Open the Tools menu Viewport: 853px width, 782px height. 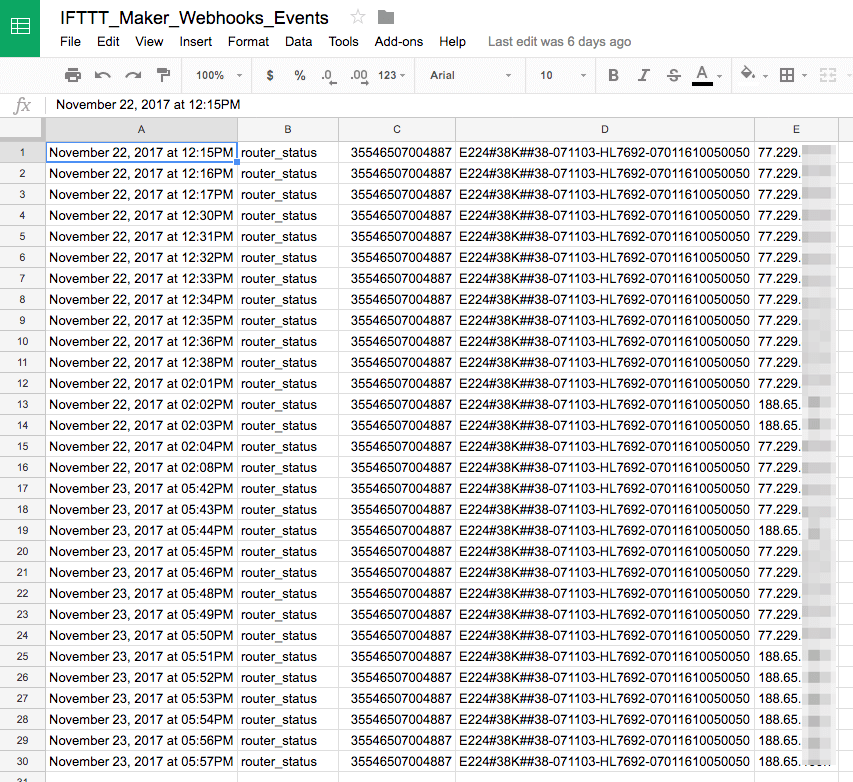pos(343,42)
